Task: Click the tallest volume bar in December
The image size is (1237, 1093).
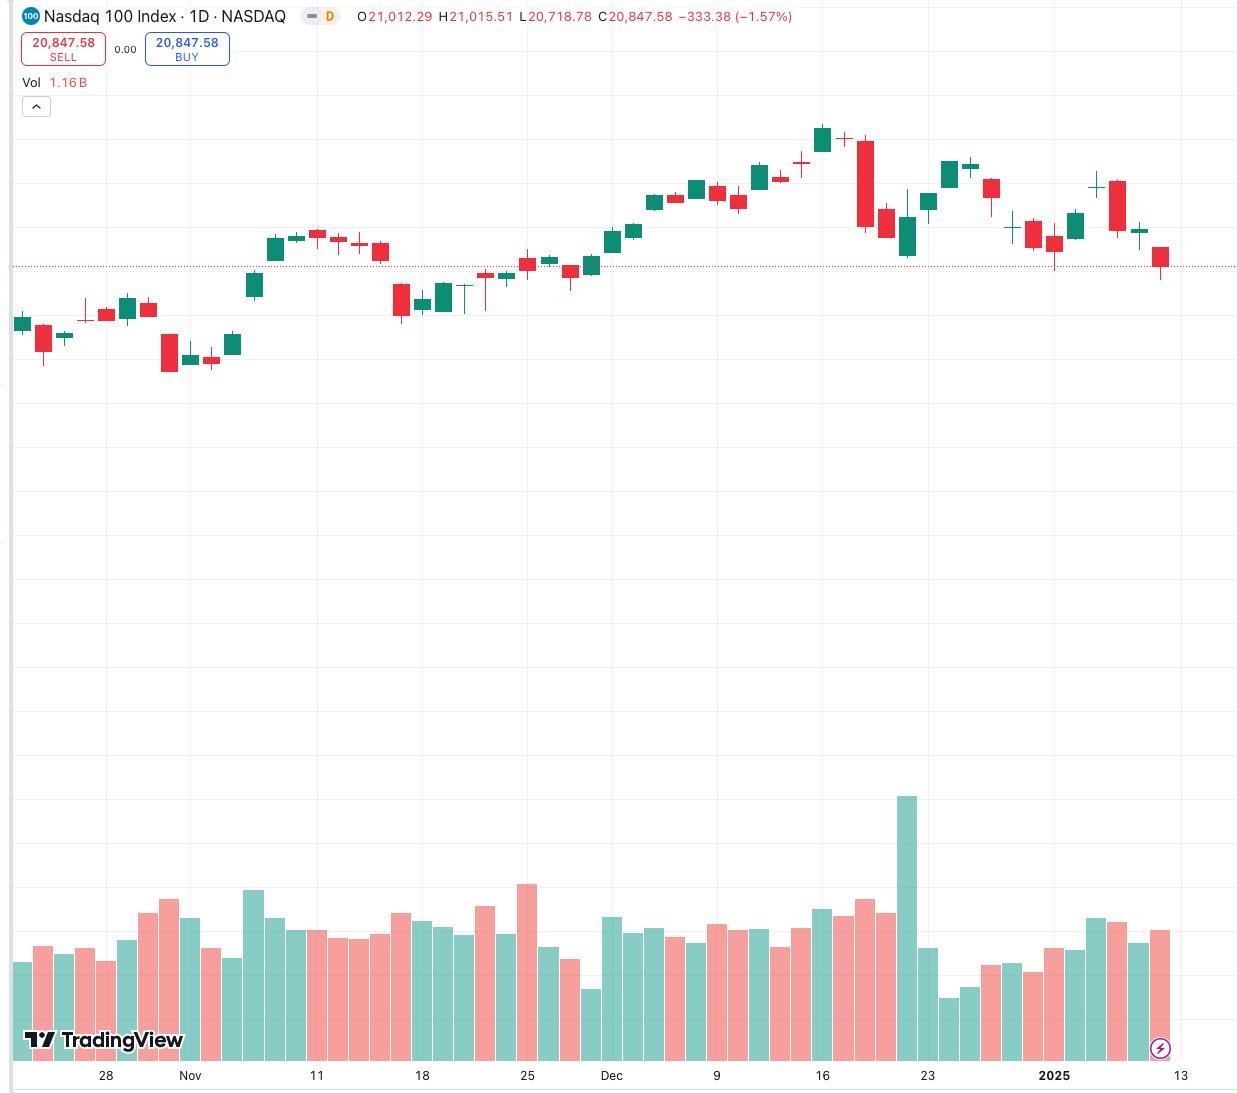Action: tap(907, 928)
